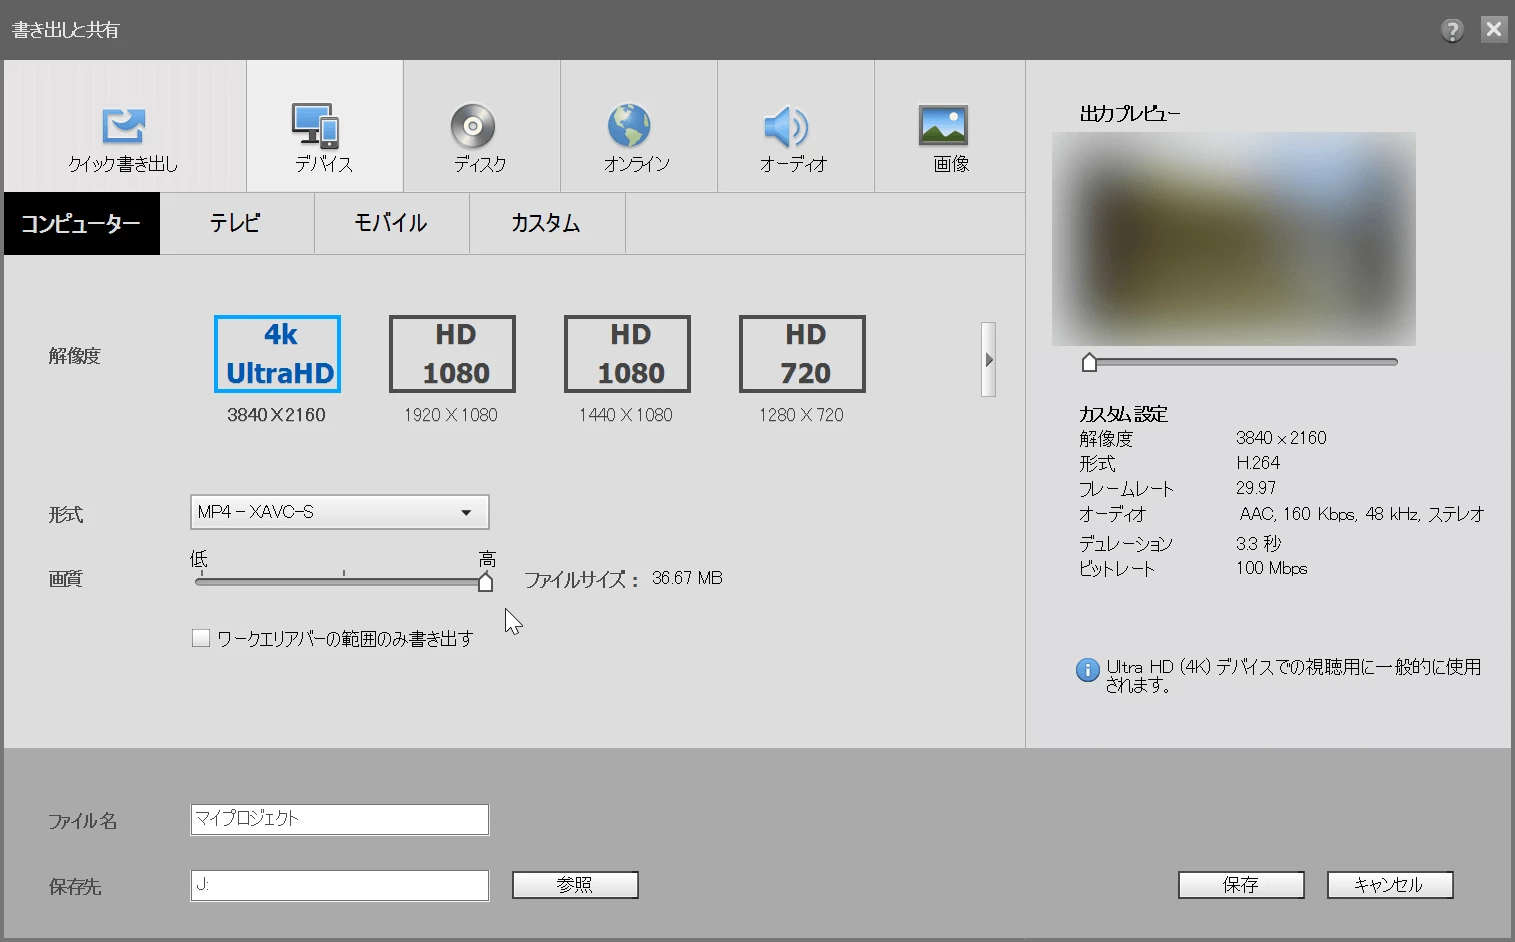
Task: Switch to the カスタム sub-tab
Action: coord(547,224)
